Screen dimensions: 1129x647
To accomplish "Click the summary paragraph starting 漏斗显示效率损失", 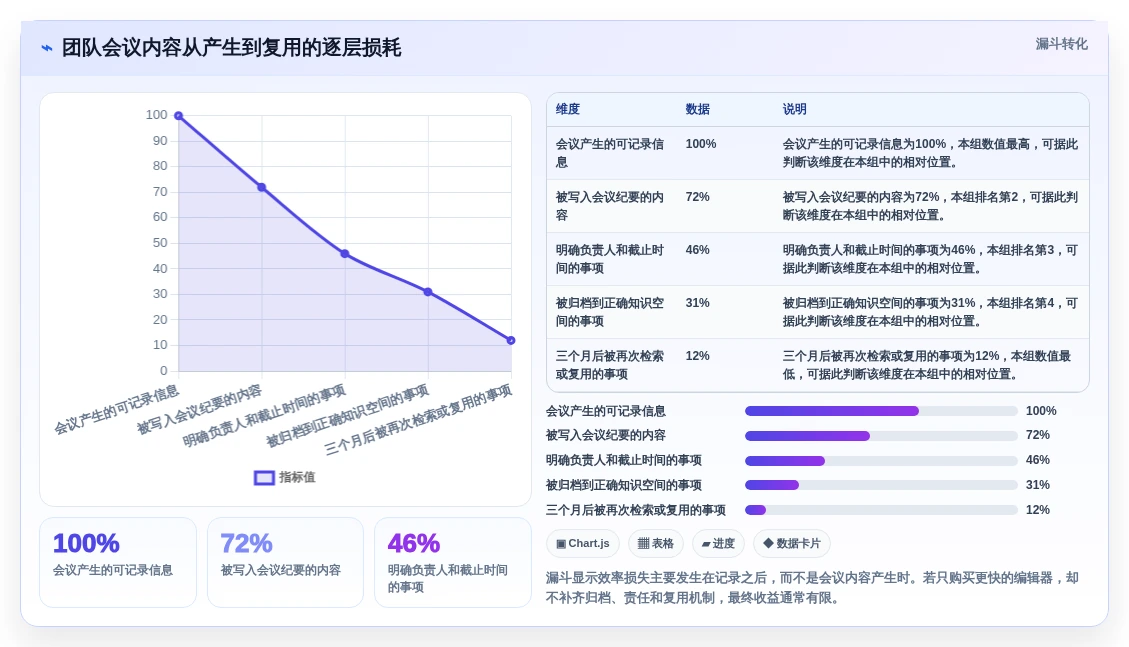I will click(x=812, y=588).
